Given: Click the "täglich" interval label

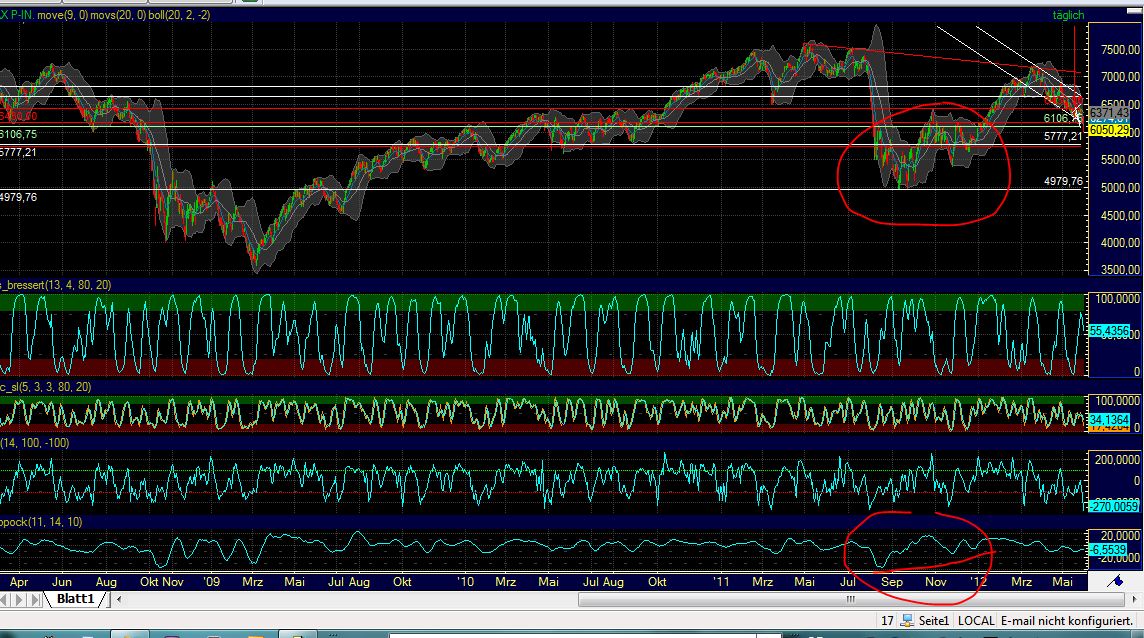Looking at the screenshot, I should tap(1068, 15).
